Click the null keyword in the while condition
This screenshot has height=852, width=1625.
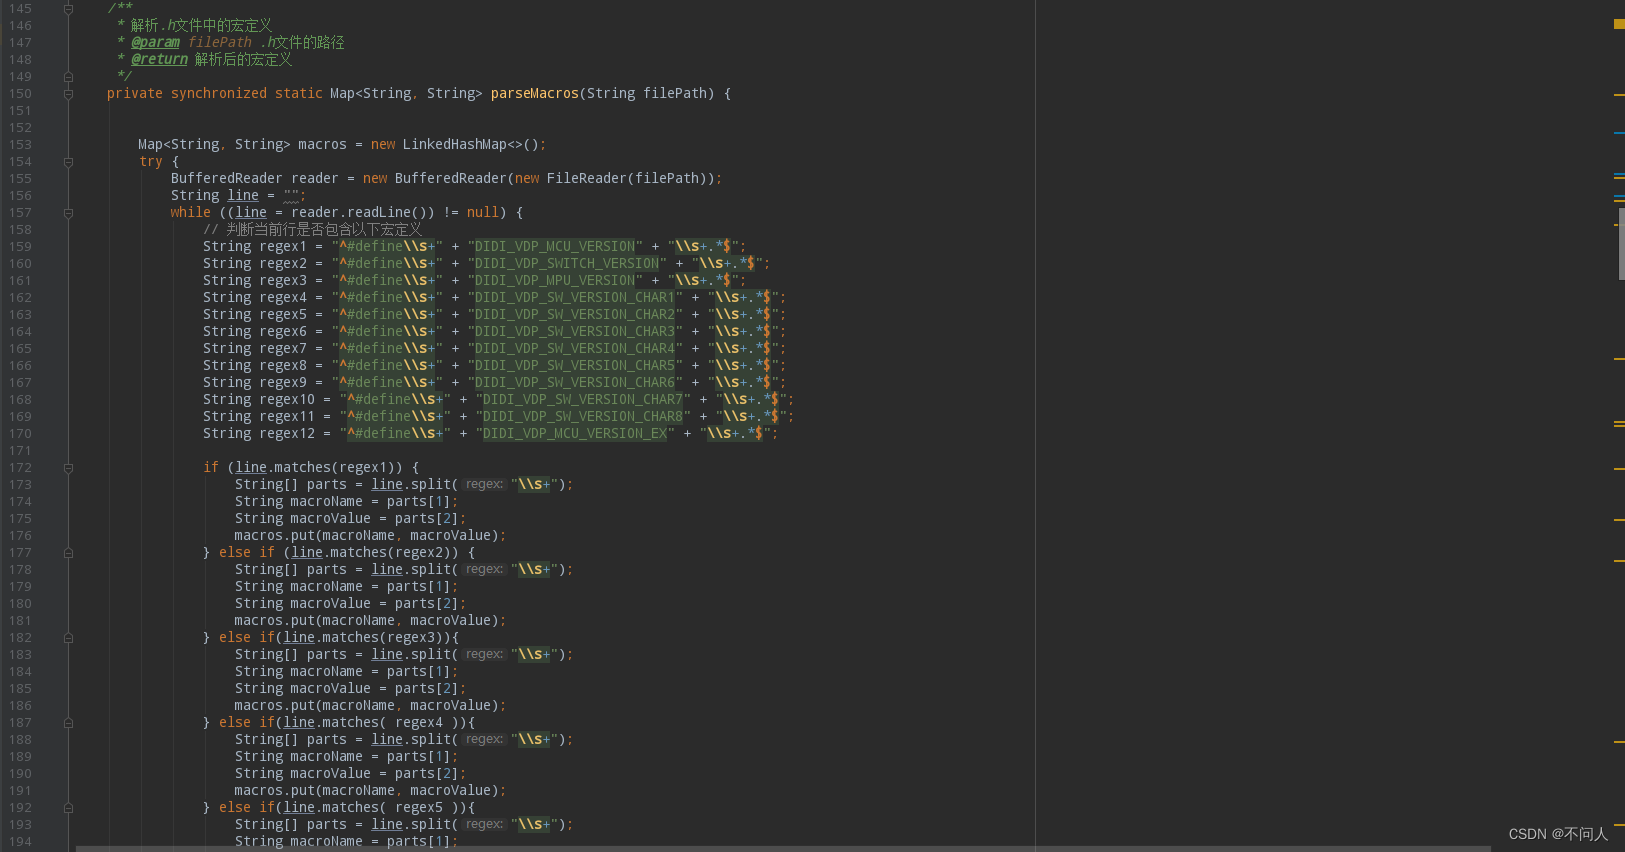(x=483, y=213)
